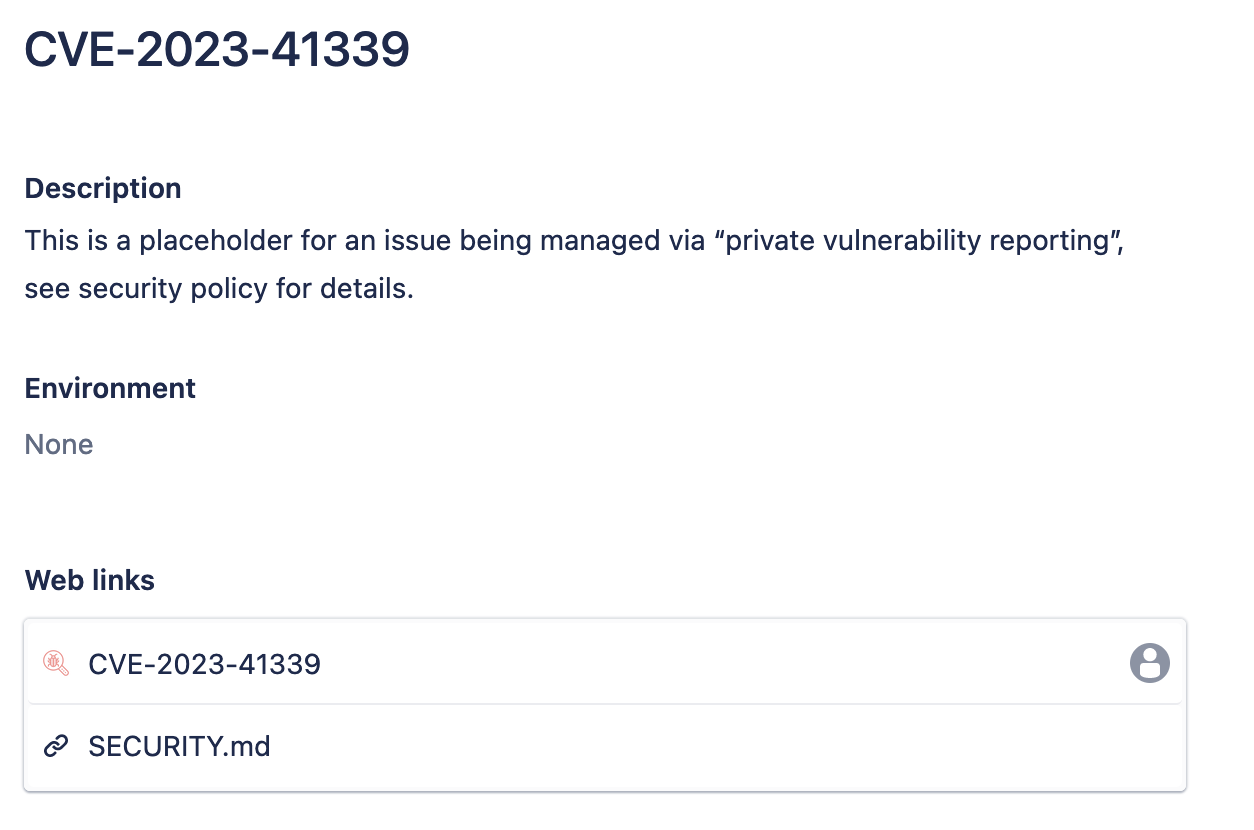Select empty space in SECURITY.md link row
The image size is (1254, 830).
[700, 746]
